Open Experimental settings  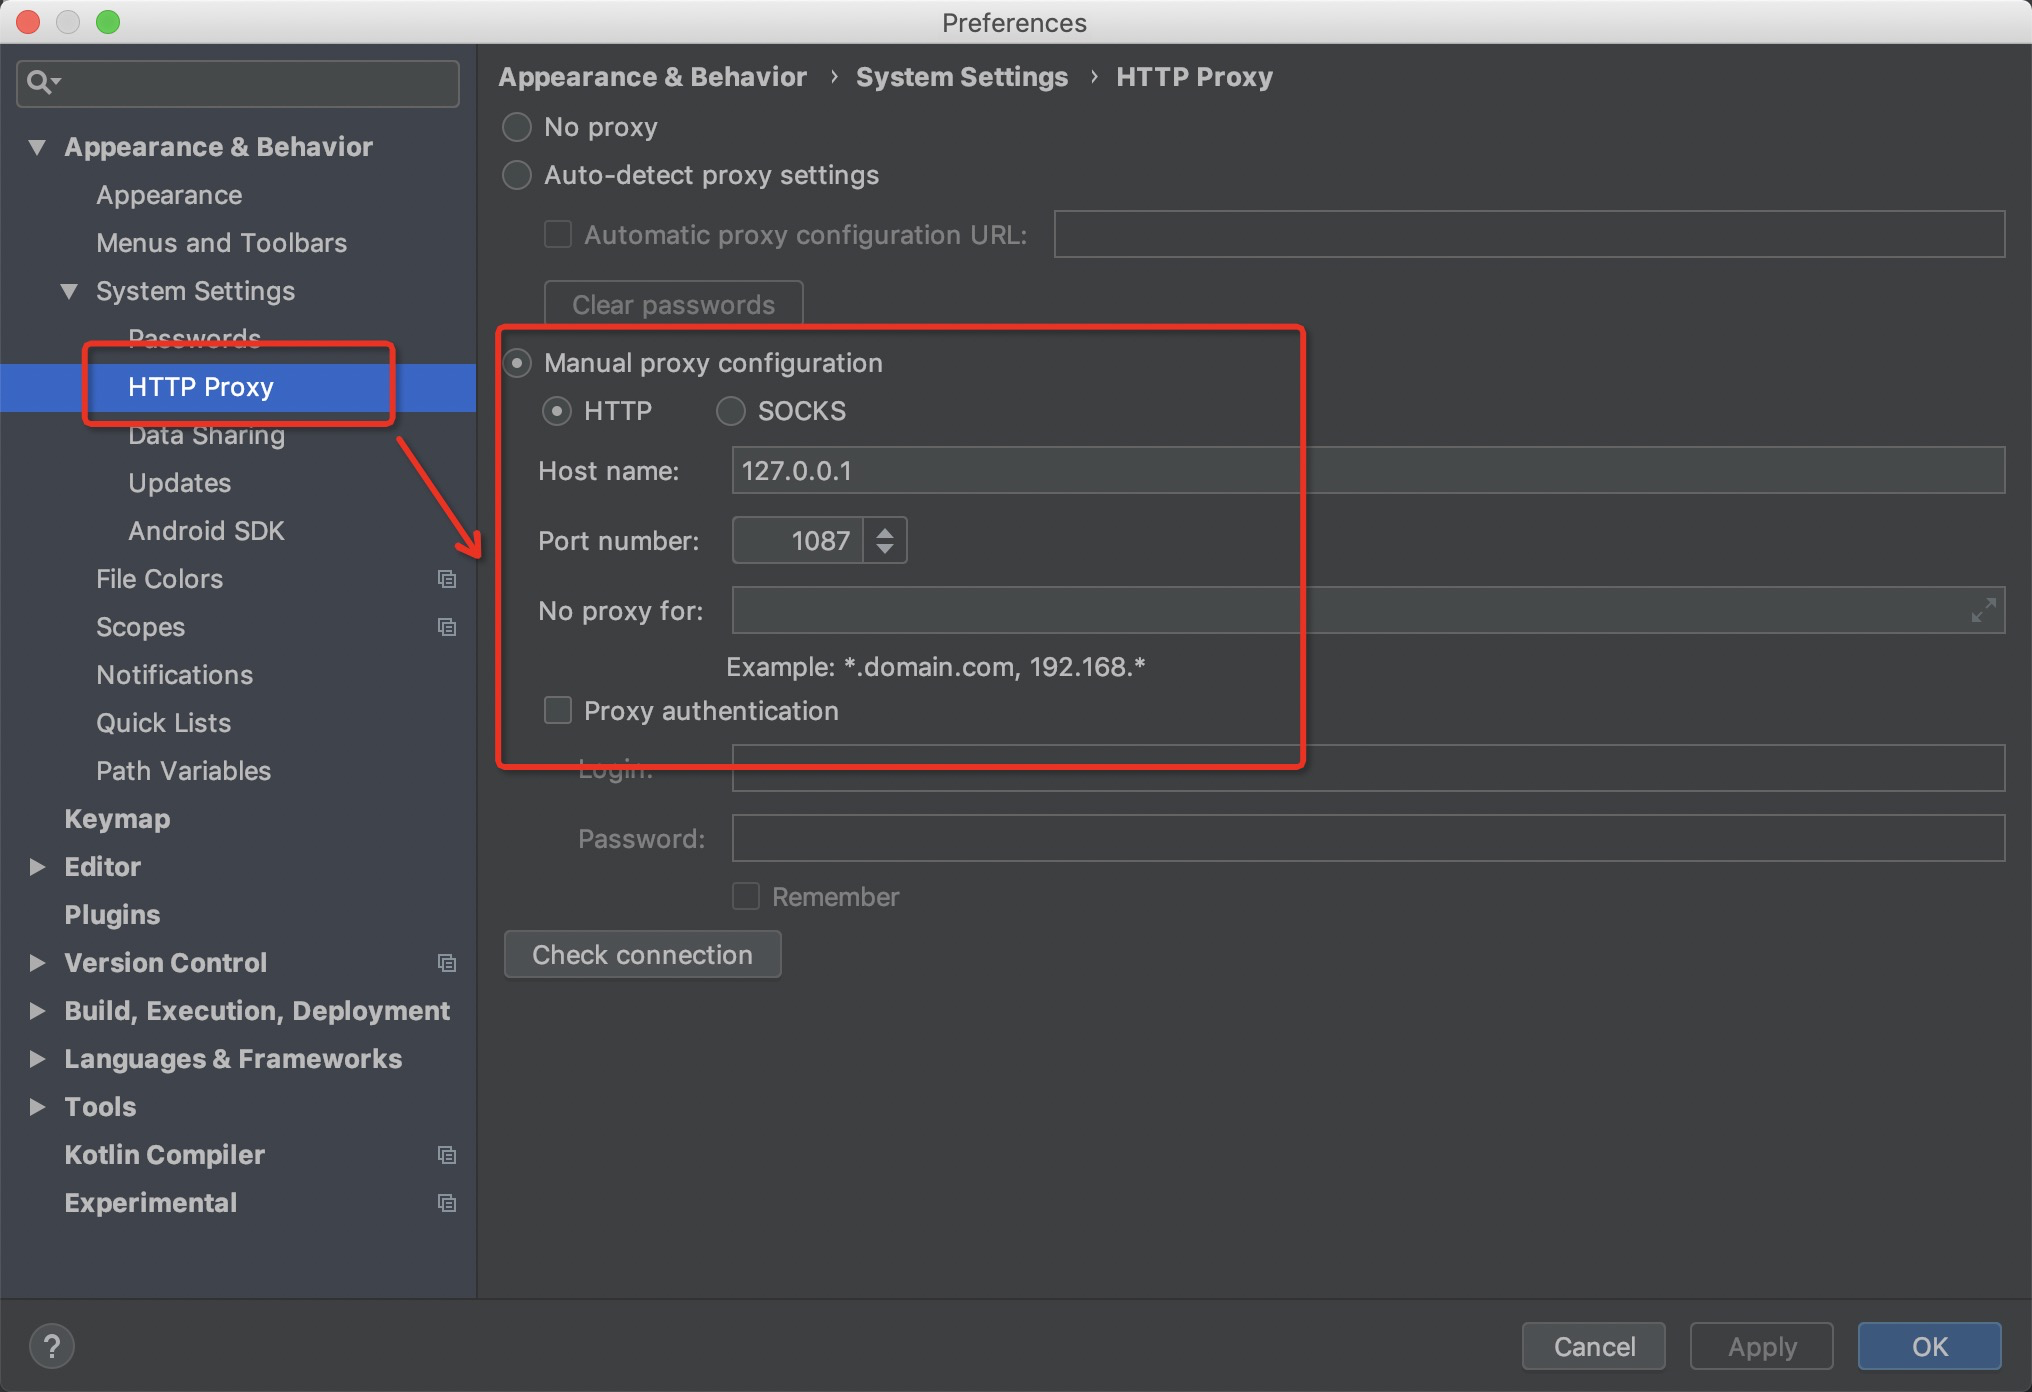(150, 1203)
